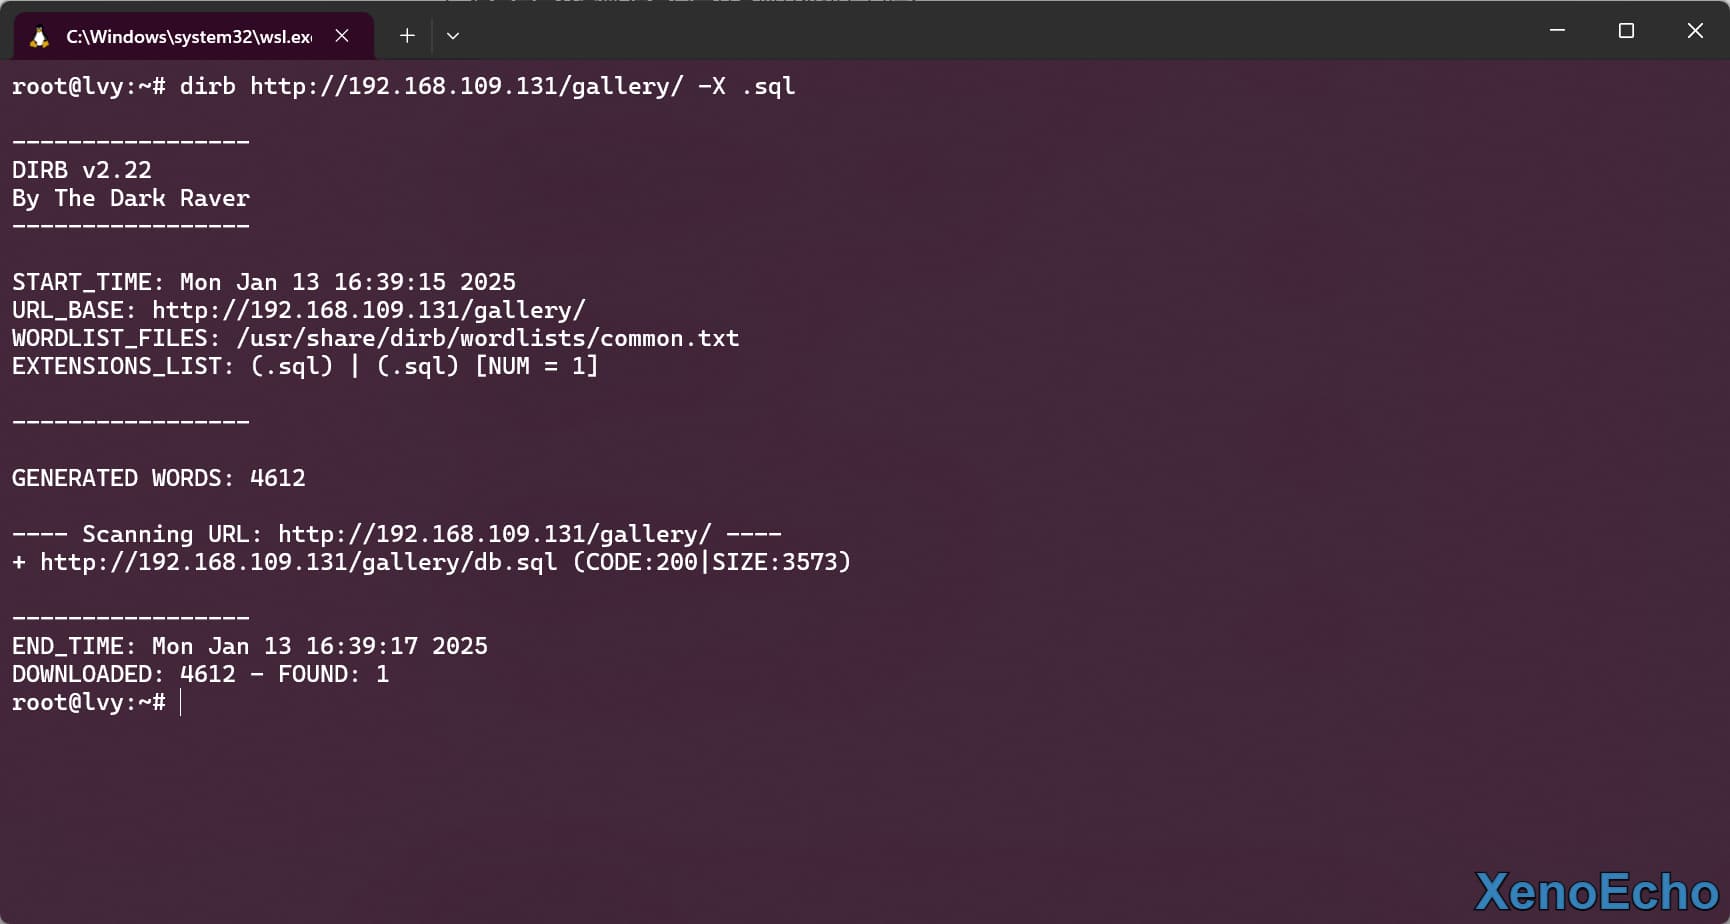Image resolution: width=1730 pixels, height=924 pixels.
Task: Click the URL in the dirb command line
Action: tap(466, 86)
